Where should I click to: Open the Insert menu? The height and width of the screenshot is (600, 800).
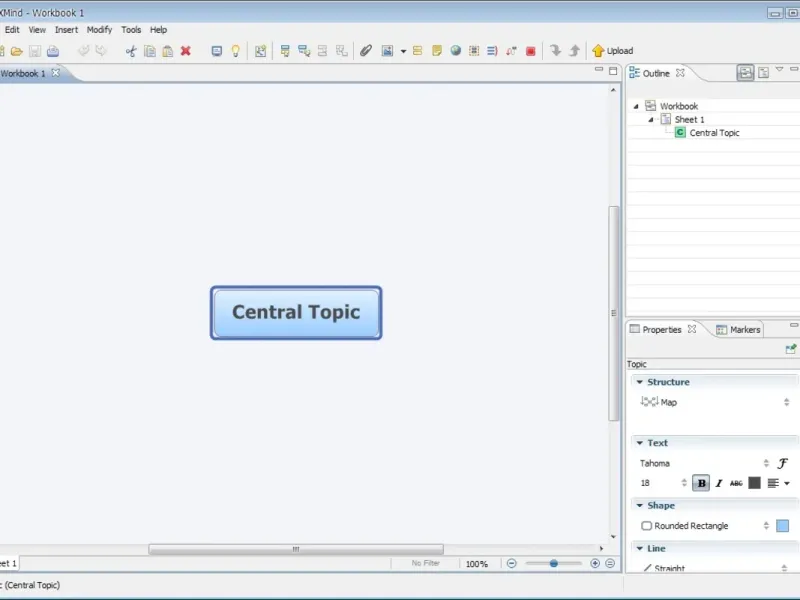[x=66, y=30]
